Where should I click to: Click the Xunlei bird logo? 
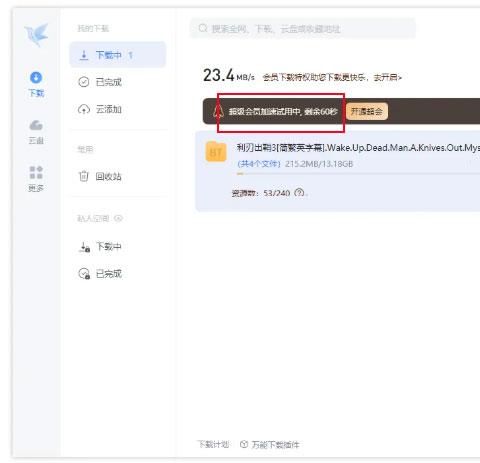click(x=37, y=34)
